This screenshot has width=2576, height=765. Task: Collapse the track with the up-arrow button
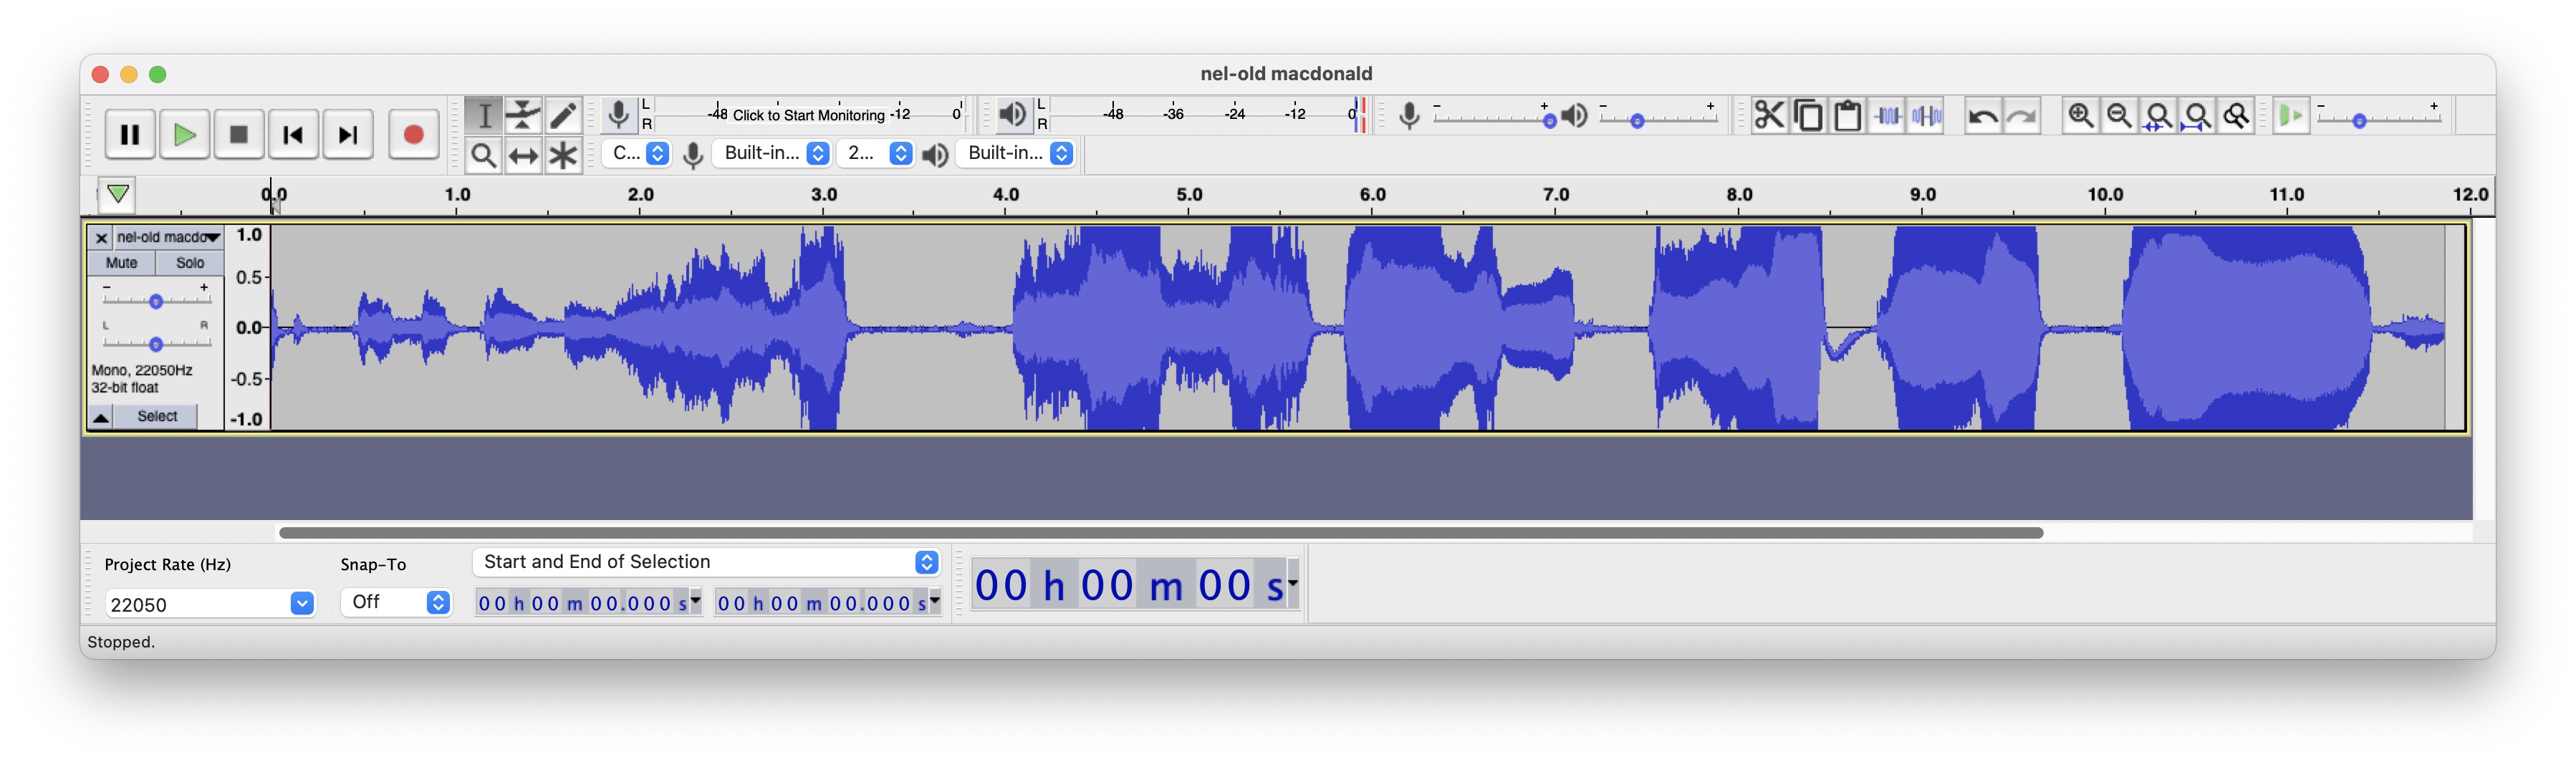pyautogui.click(x=101, y=416)
